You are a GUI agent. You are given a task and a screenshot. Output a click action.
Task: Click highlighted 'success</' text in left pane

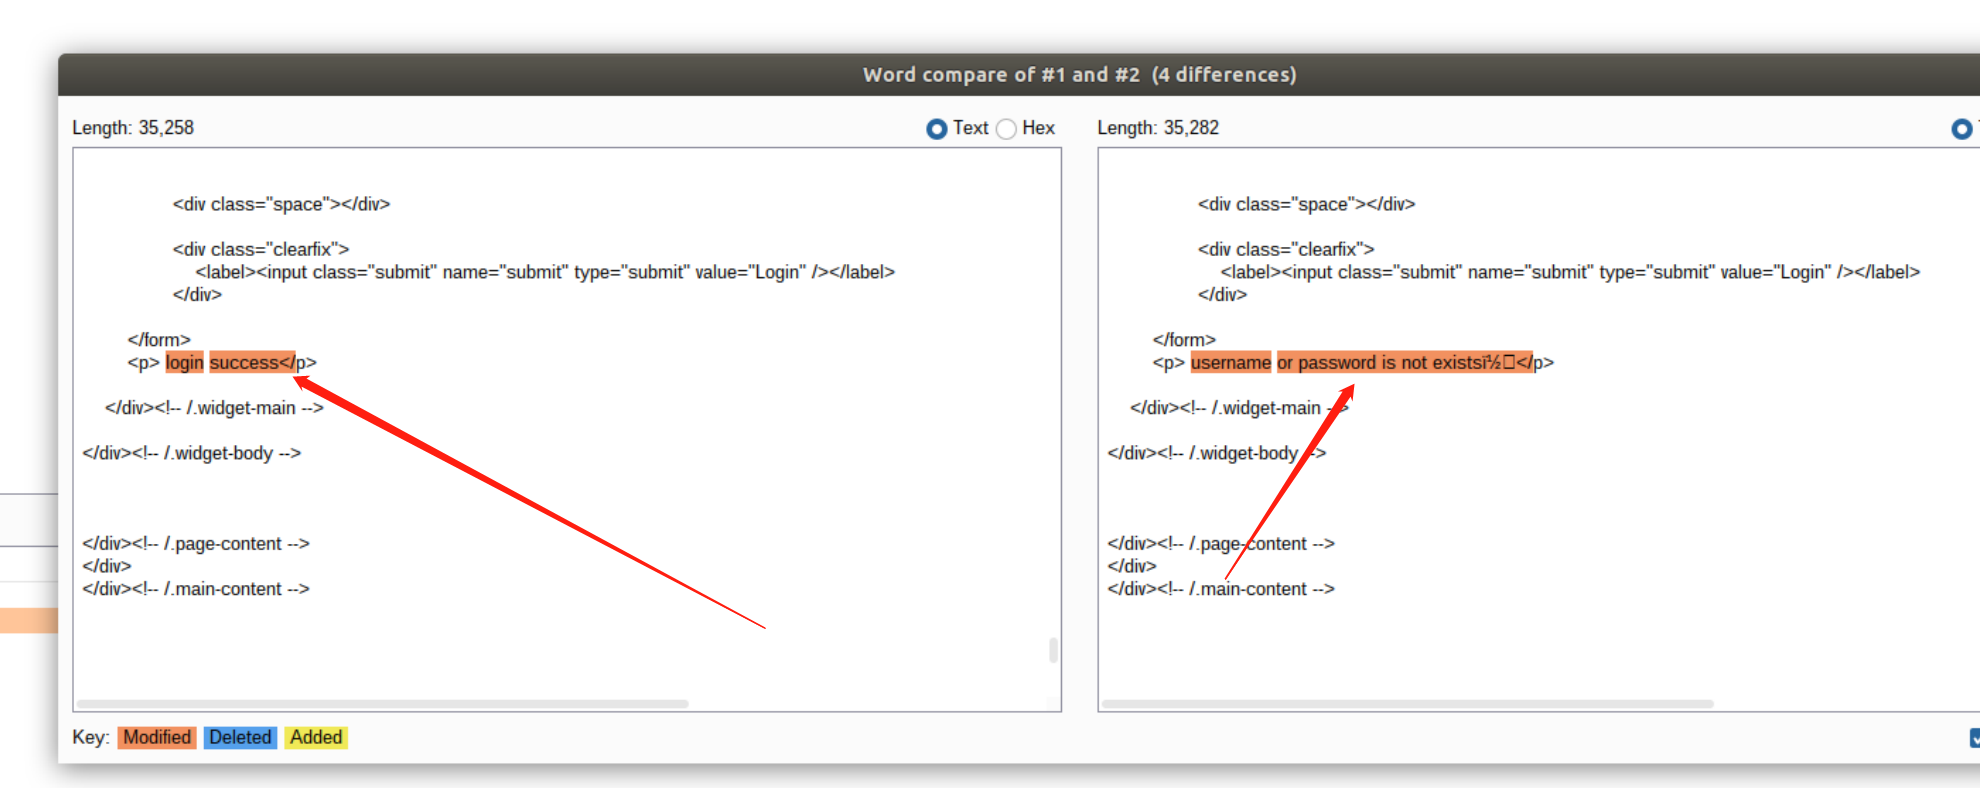[252, 363]
